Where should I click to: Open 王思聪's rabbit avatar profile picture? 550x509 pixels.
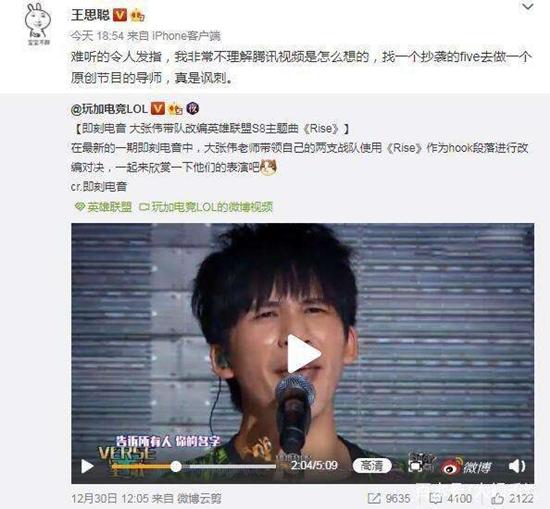point(38,24)
